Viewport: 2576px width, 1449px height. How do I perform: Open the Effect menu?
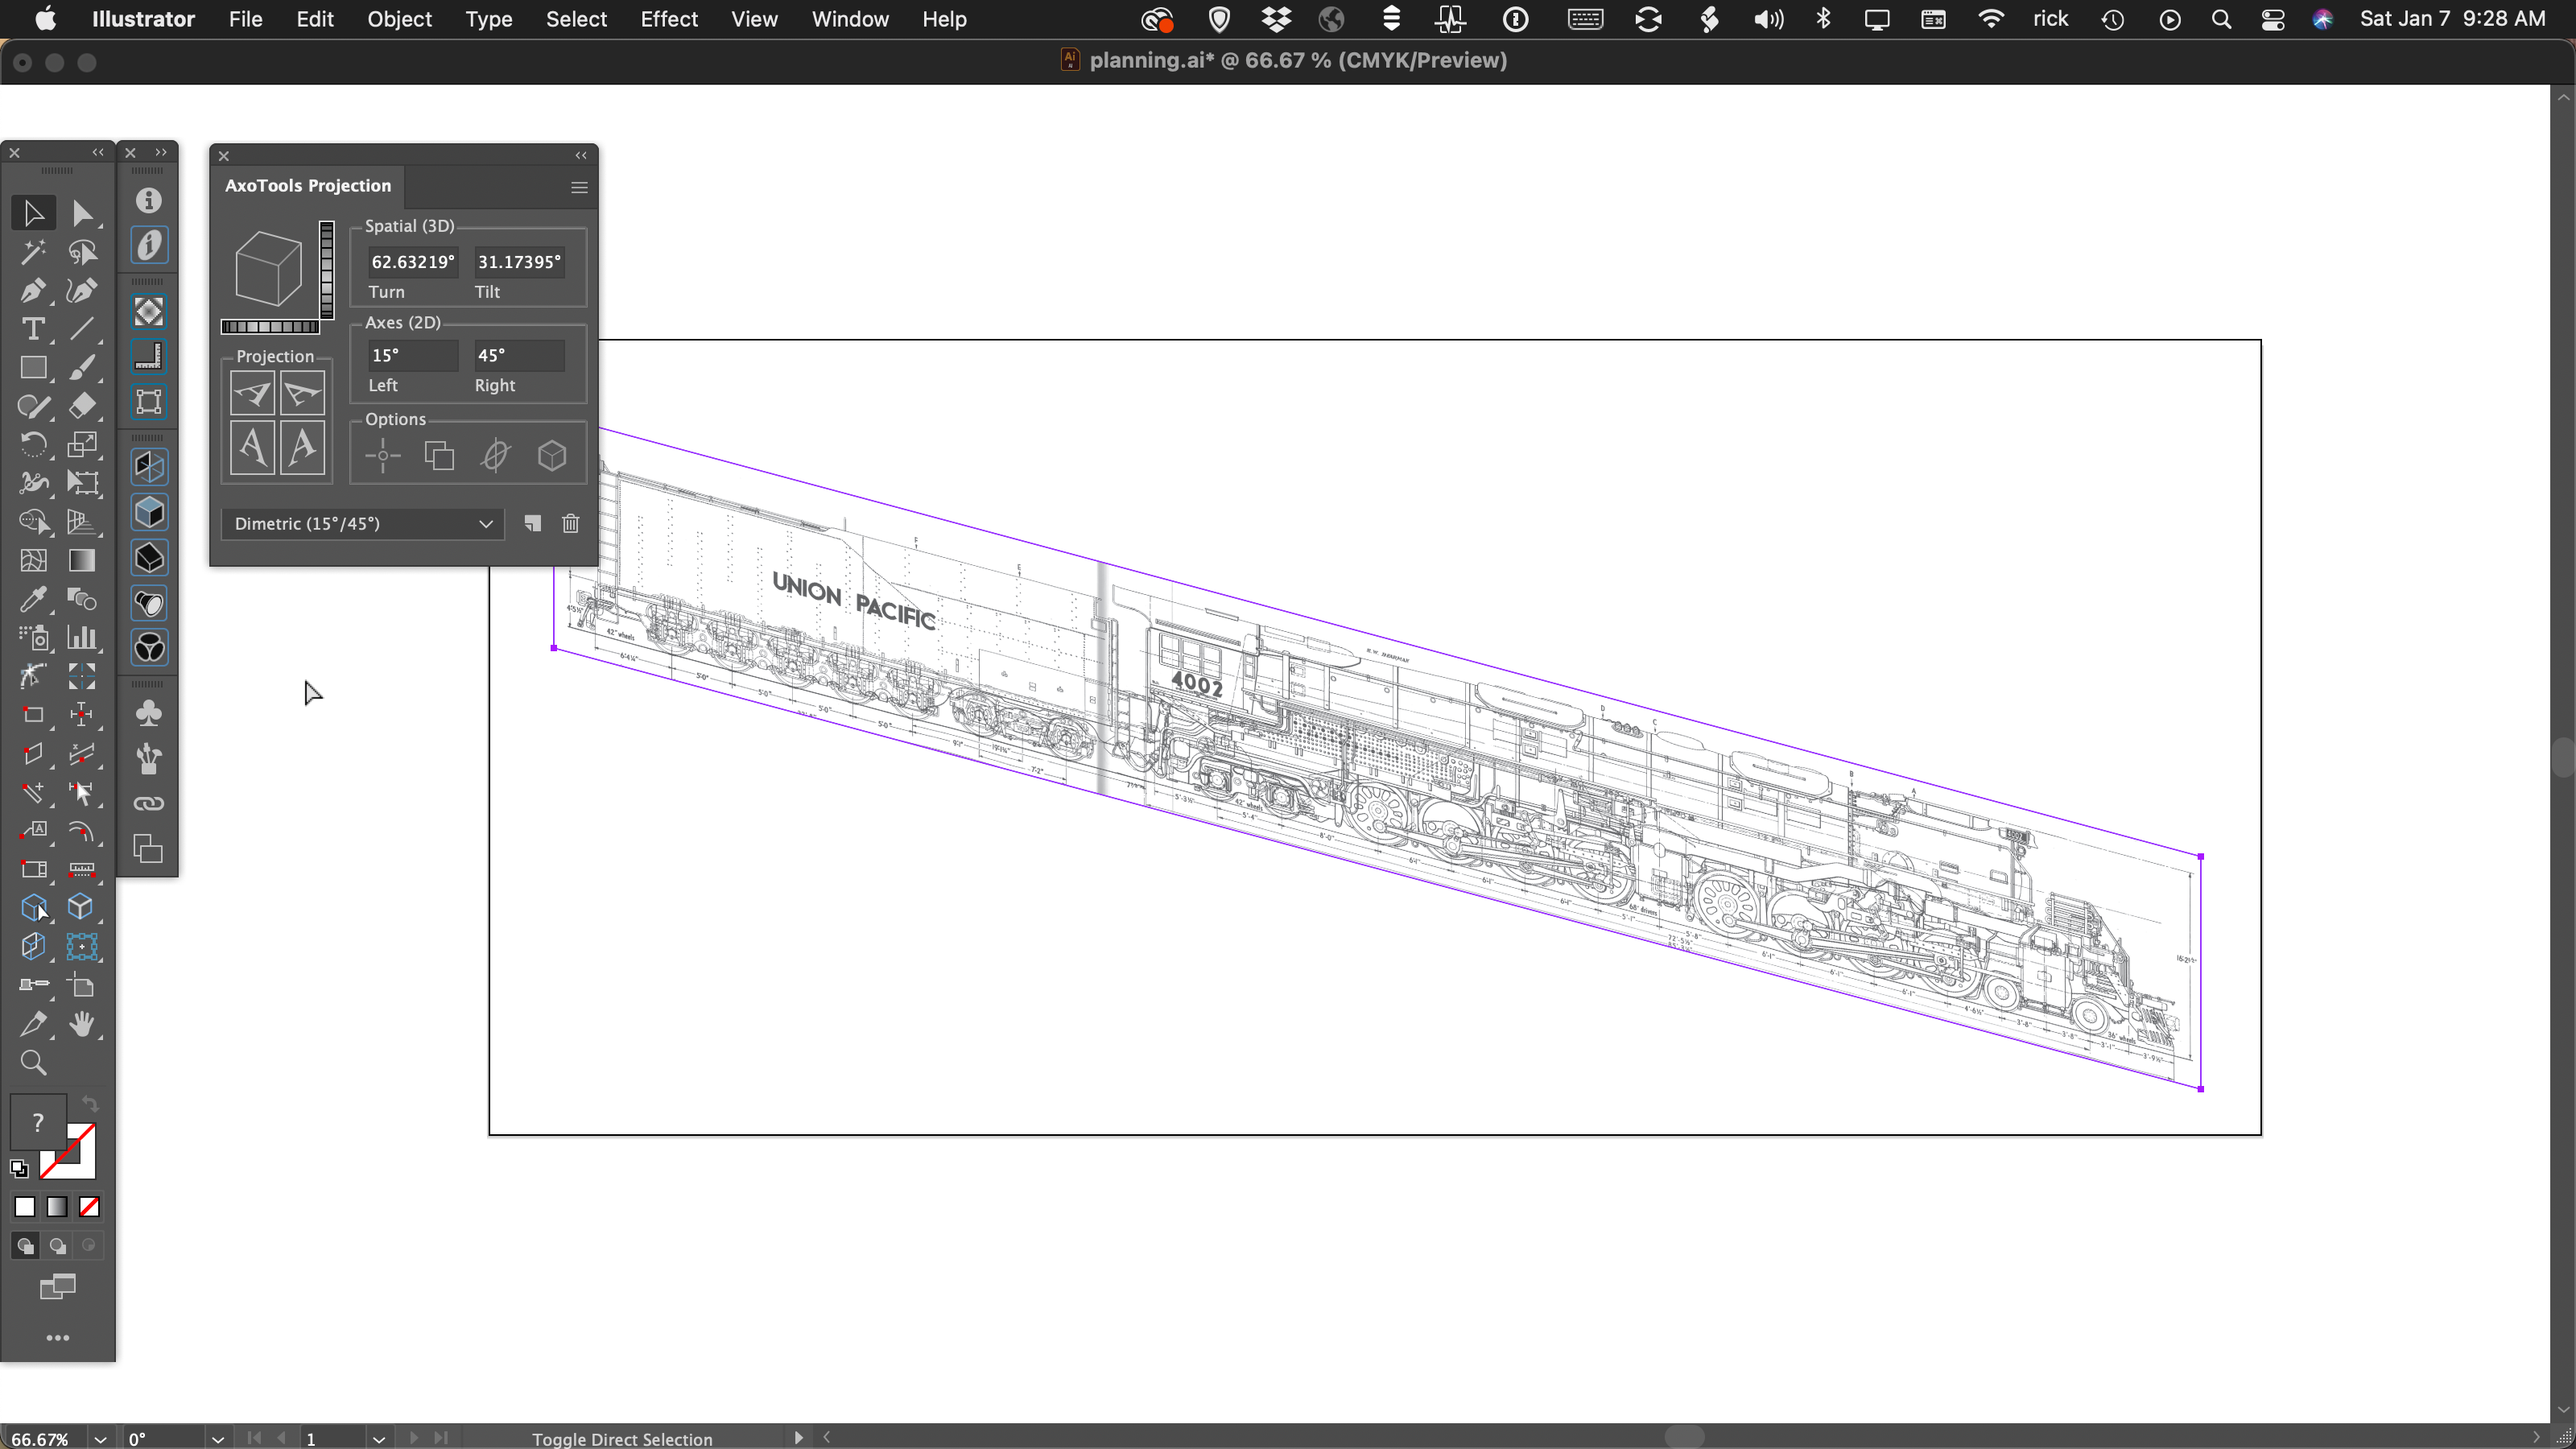[669, 19]
